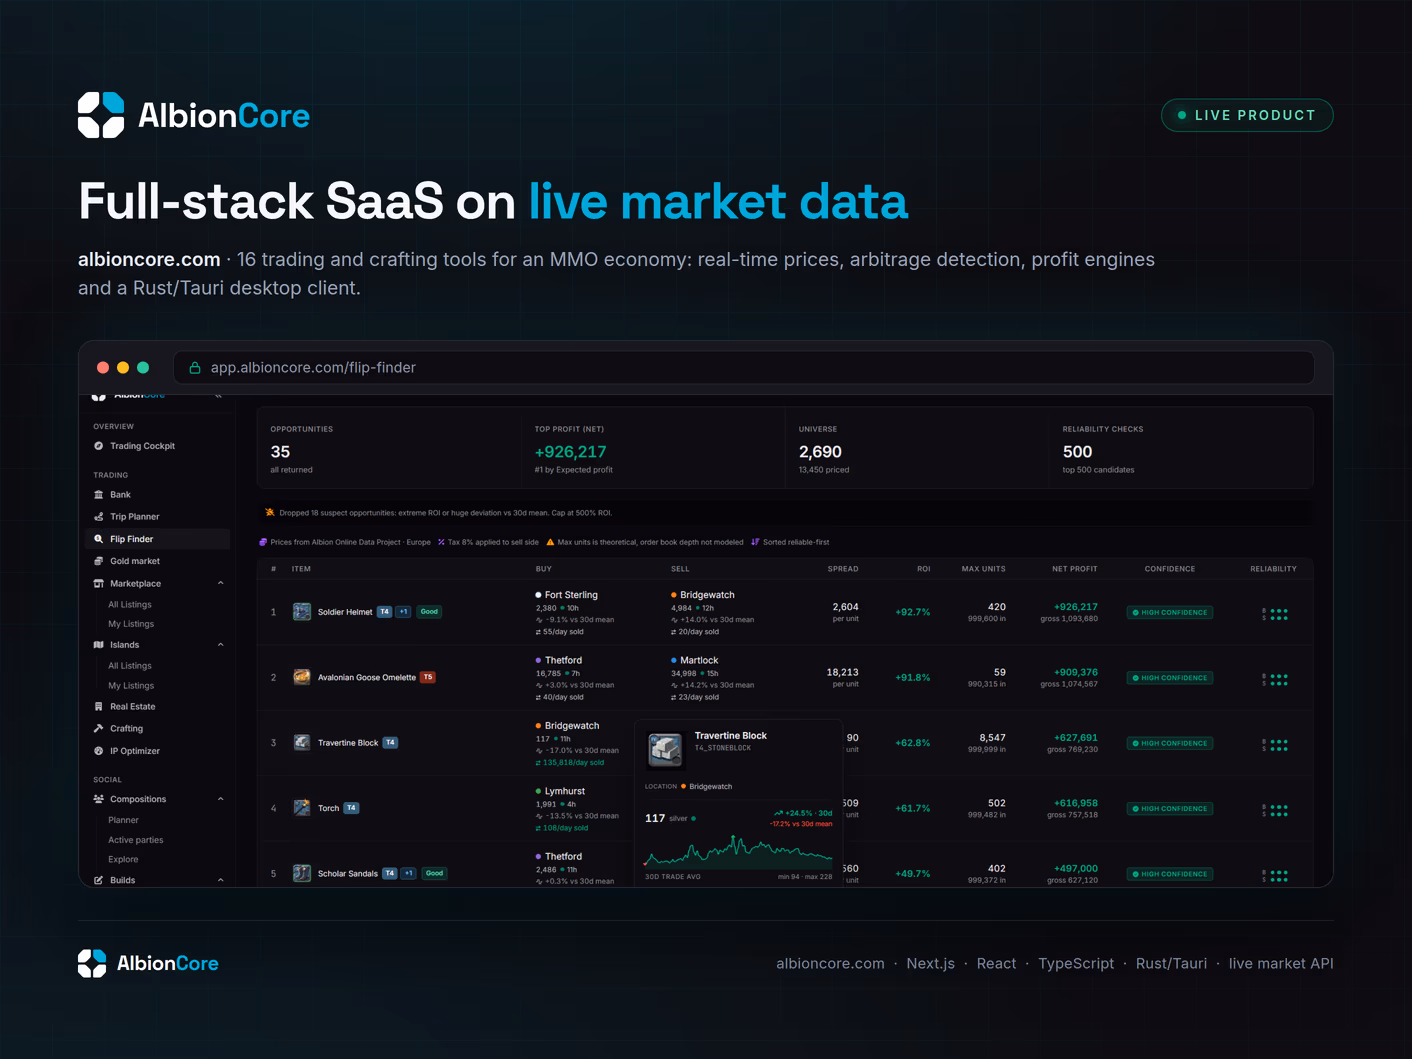Open the Trading Cockpit compass icon
Screen dimensions: 1412x1059
pos(98,446)
